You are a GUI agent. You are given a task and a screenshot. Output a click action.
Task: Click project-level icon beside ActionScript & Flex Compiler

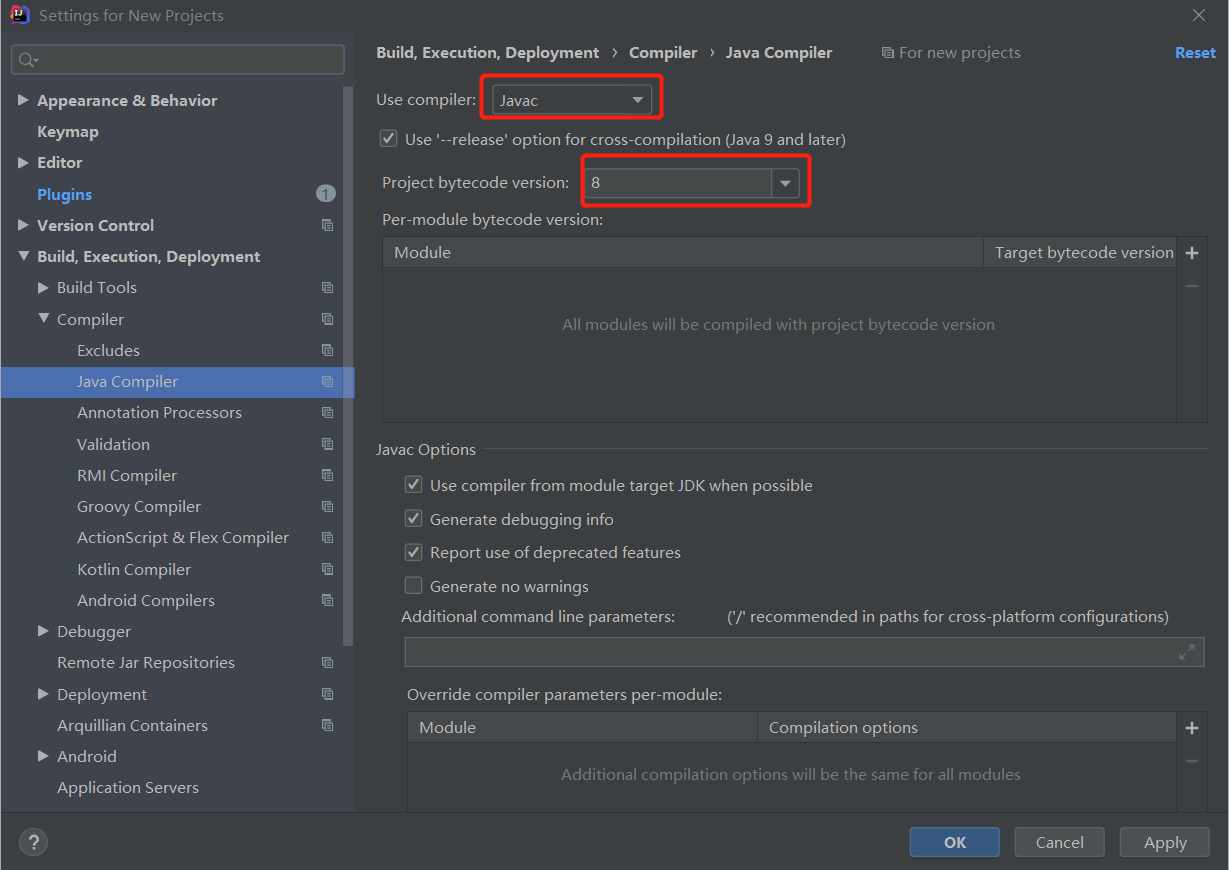pos(327,538)
